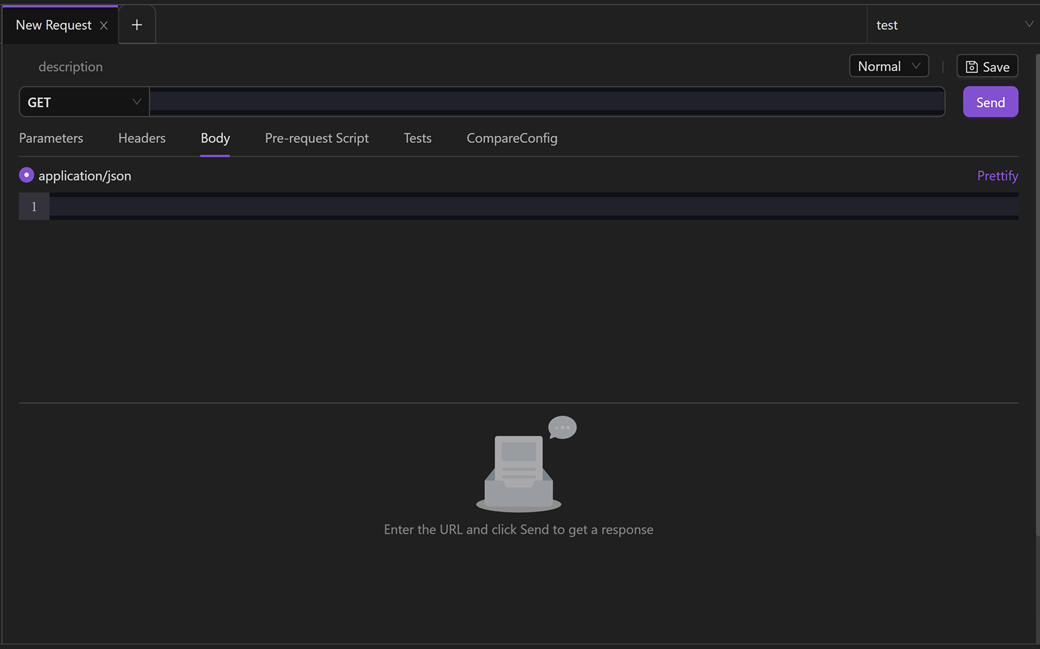Switch to the Headers tab
The width and height of the screenshot is (1040, 649).
pos(142,138)
